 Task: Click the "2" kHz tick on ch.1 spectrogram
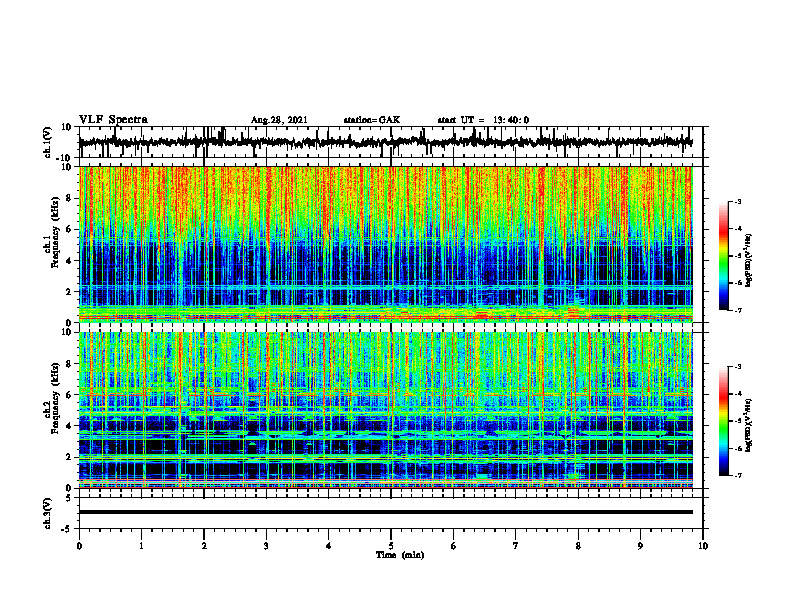[x=70, y=291]
